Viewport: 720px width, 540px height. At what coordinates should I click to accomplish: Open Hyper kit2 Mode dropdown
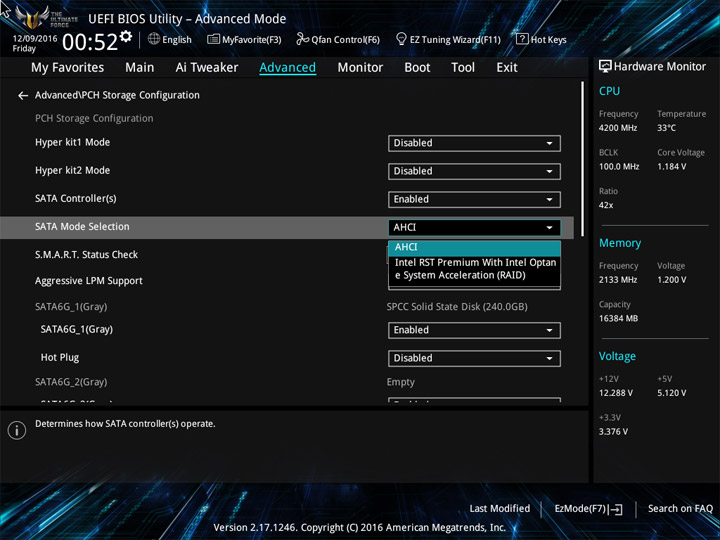[x=474, y=171]
